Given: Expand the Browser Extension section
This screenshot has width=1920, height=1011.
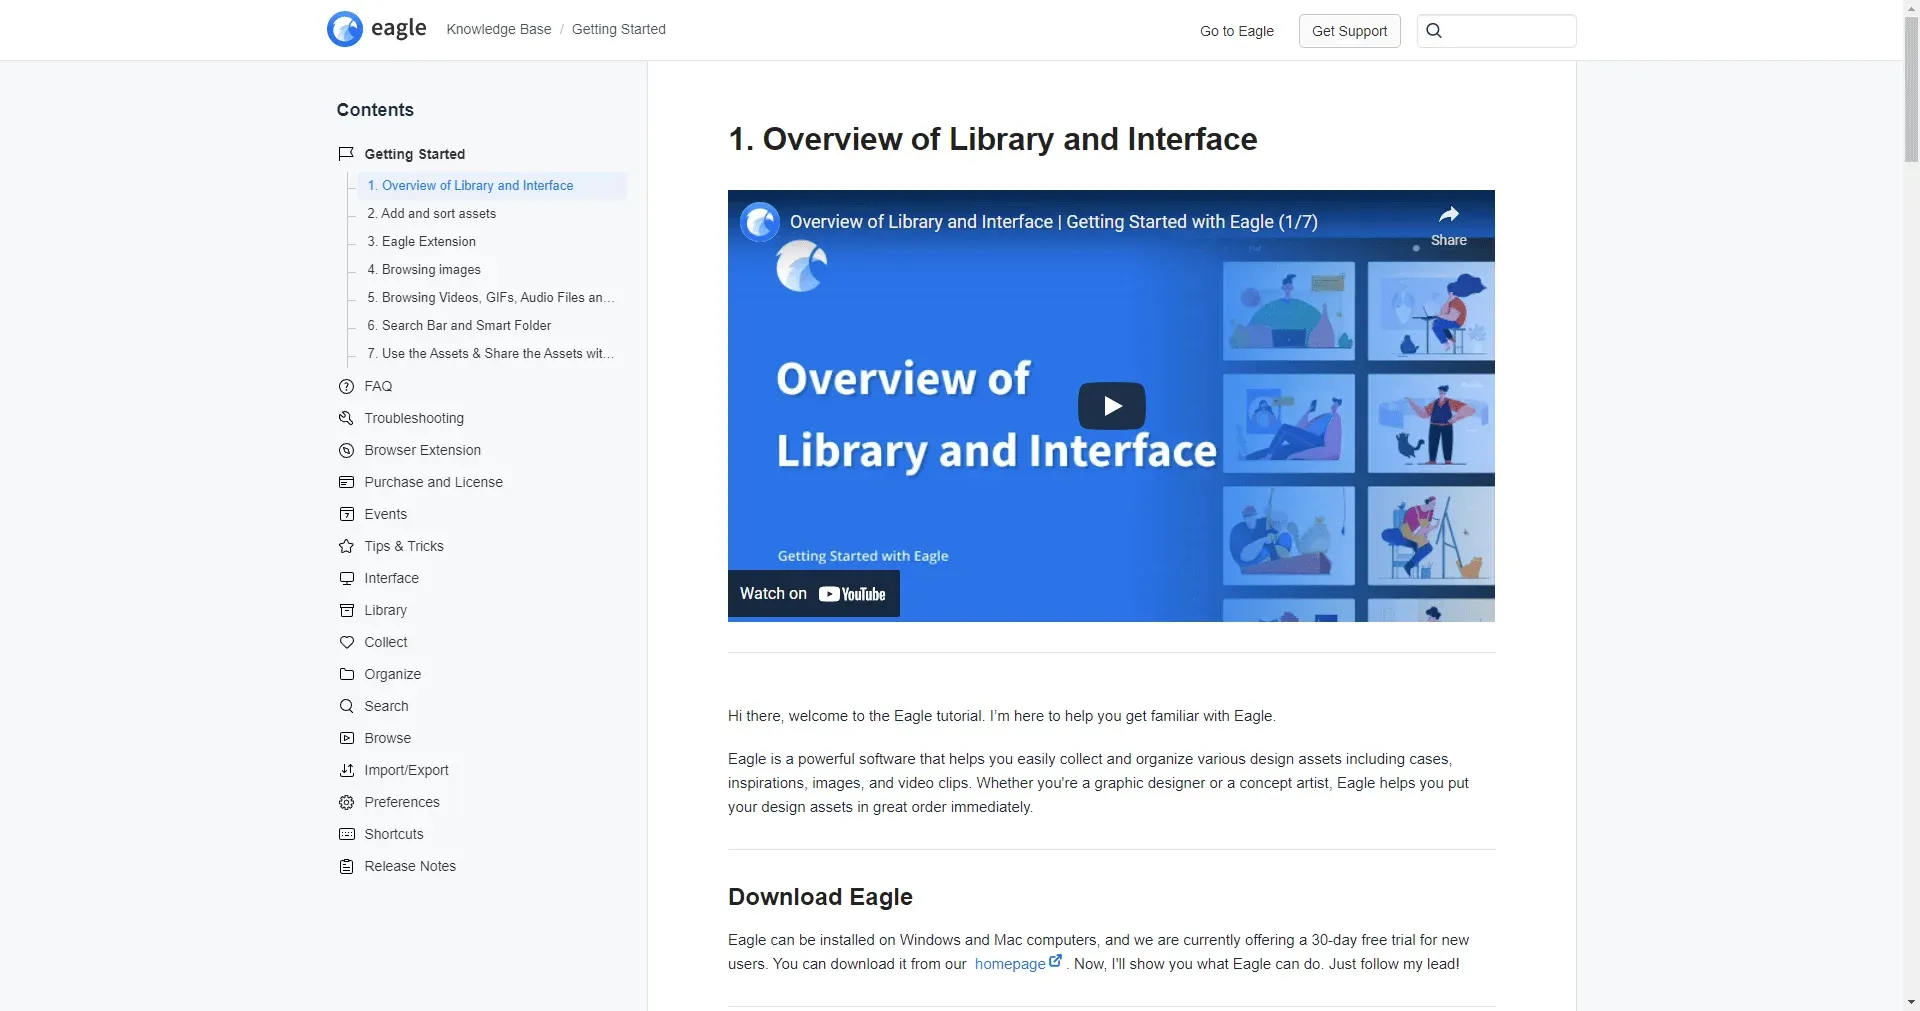Looking at the screenshot, I should coord(422,450).
